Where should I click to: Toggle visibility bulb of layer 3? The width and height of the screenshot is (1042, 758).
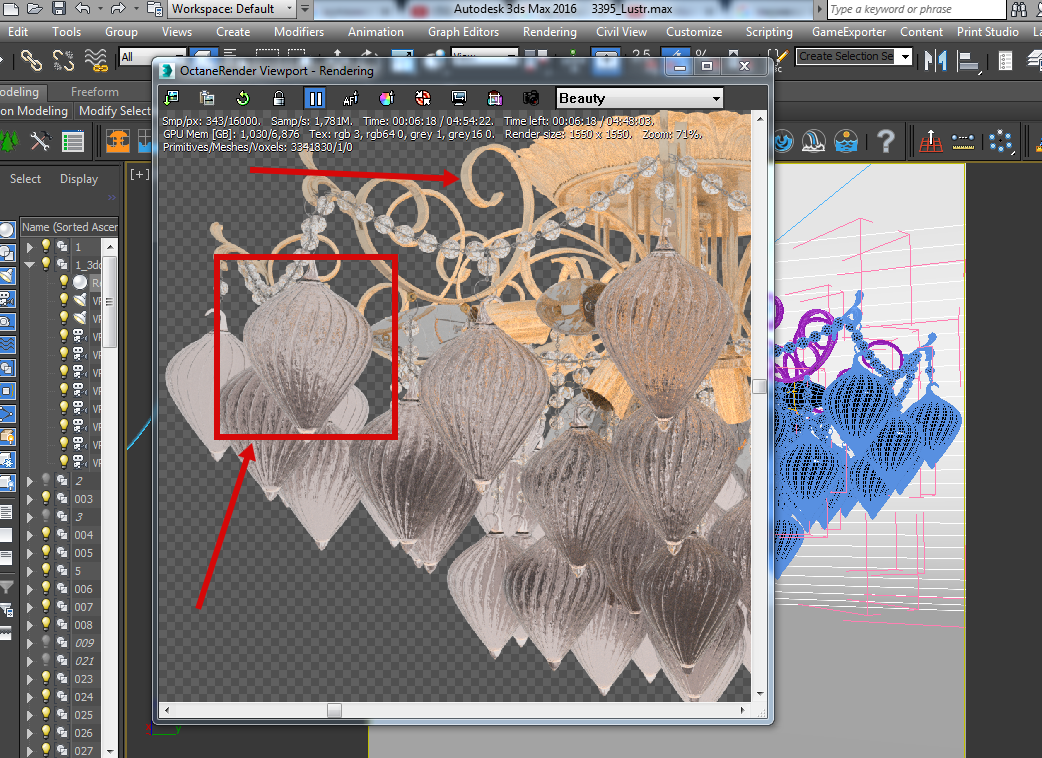[x=46, y=516]
